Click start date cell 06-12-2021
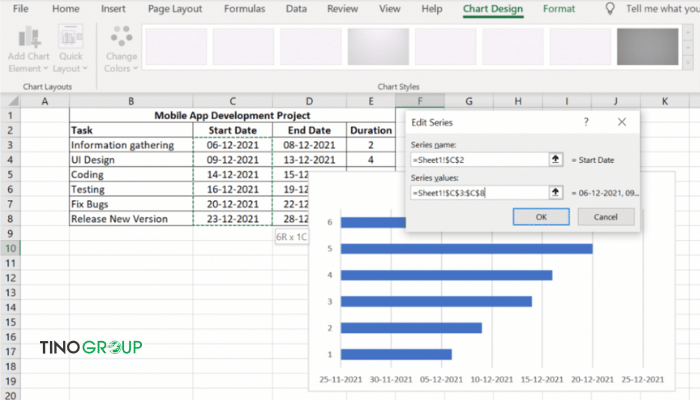The image size is (700, 400). click(232, 145)
